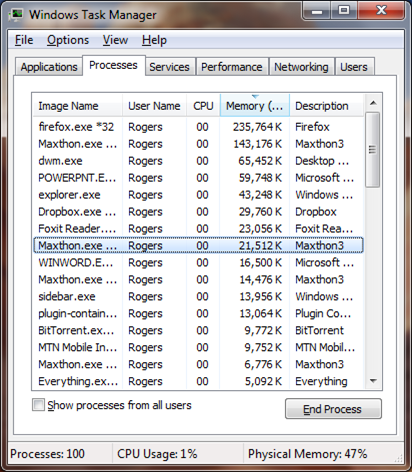Sort by Memory column header
This screenshot has width=412, height=472.
point(255,106)
